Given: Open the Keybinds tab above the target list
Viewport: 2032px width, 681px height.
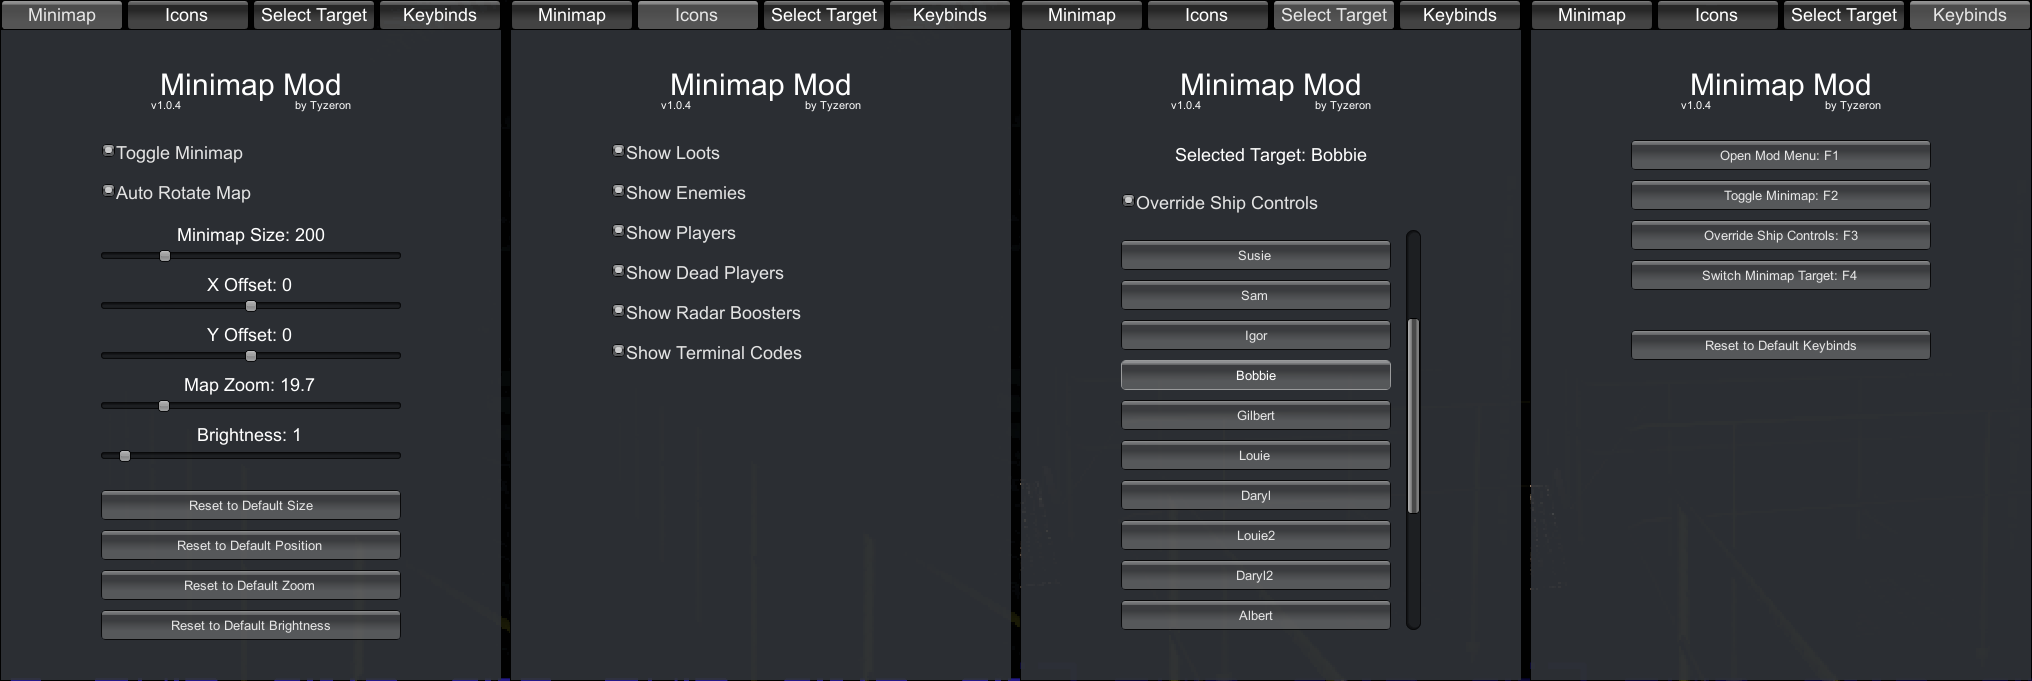Looking at the screenshot, I should coord(1459,15).
